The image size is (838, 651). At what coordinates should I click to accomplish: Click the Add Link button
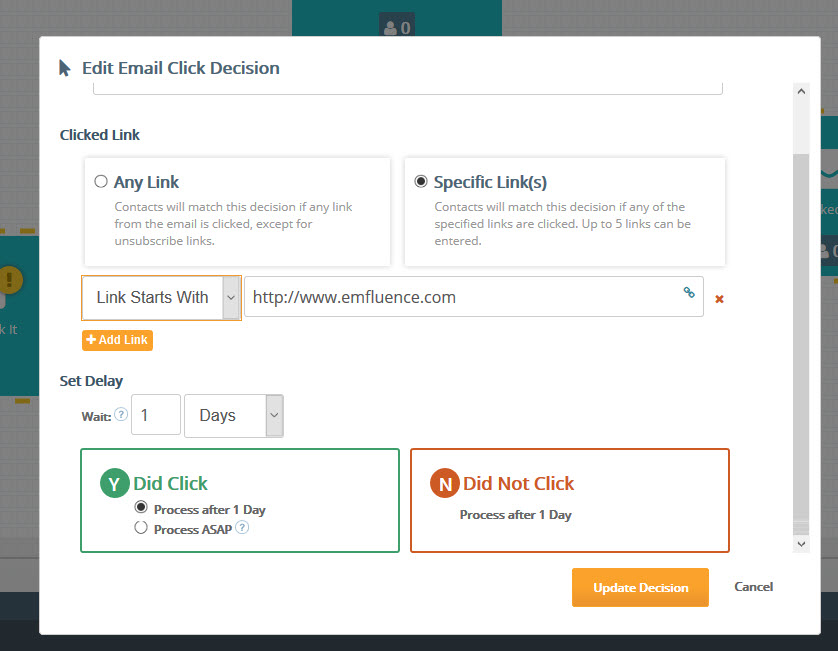(x=118, y=340)
